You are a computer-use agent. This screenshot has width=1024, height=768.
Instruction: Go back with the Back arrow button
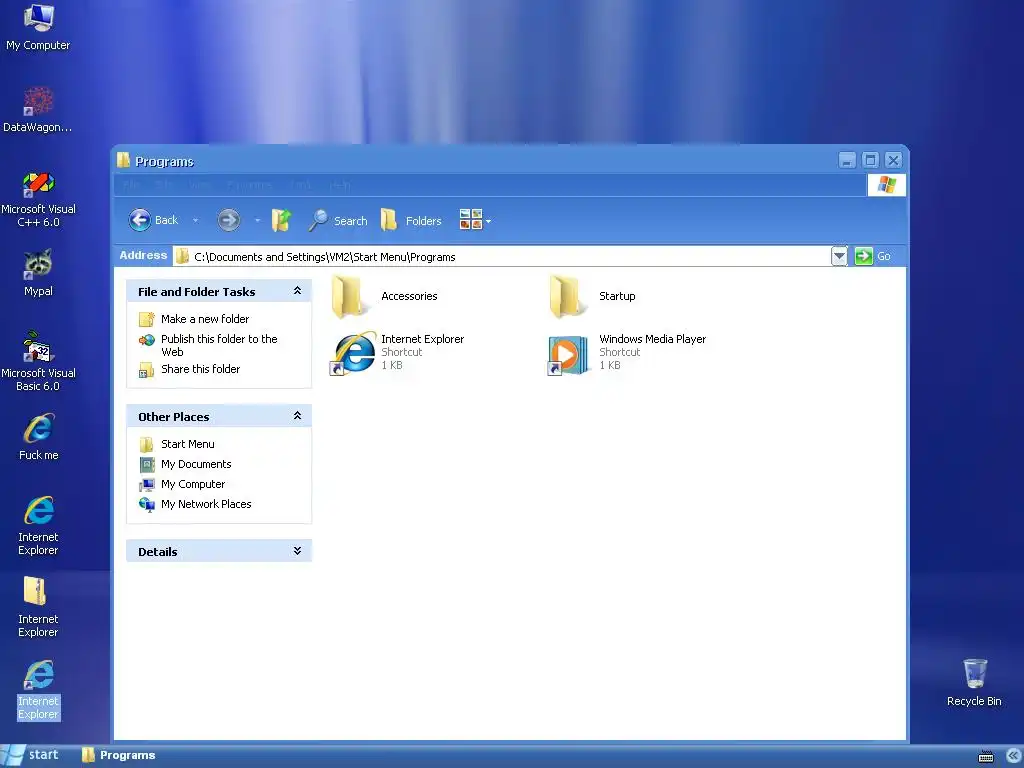pyautogui.click(x=153, y=220)
